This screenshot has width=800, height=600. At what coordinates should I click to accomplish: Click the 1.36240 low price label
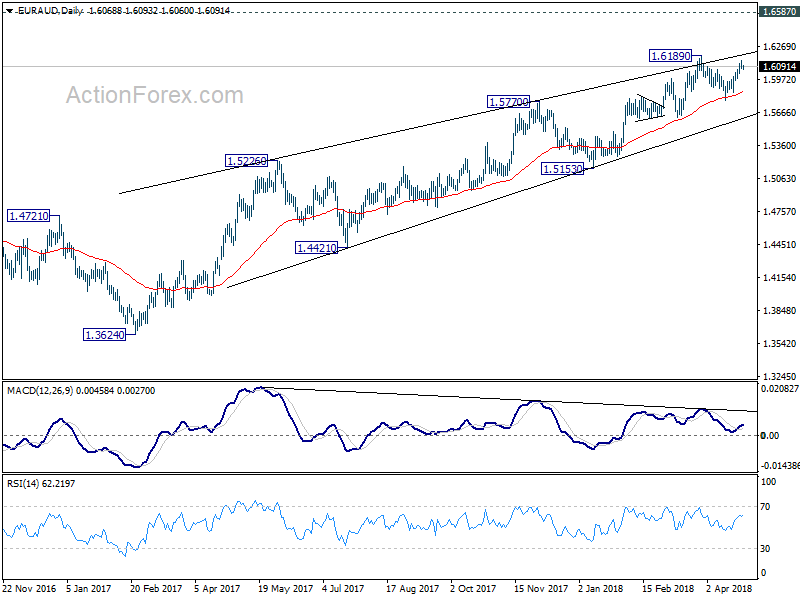pyautogui.click(x=105, y=335)
